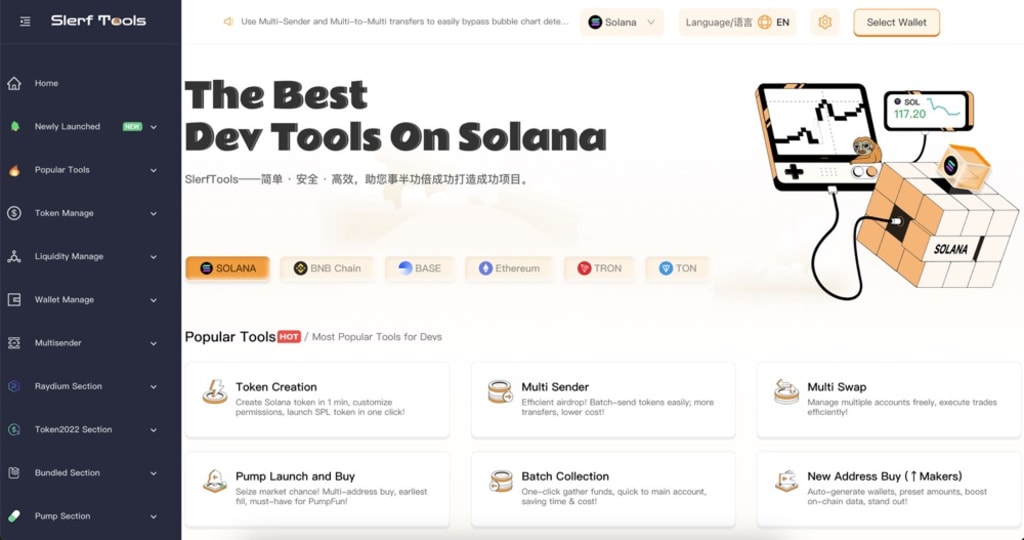The height and width of the screenshot is (540, 1024).
Task: Click the Popular Tools flame icon
Action: 14,170
